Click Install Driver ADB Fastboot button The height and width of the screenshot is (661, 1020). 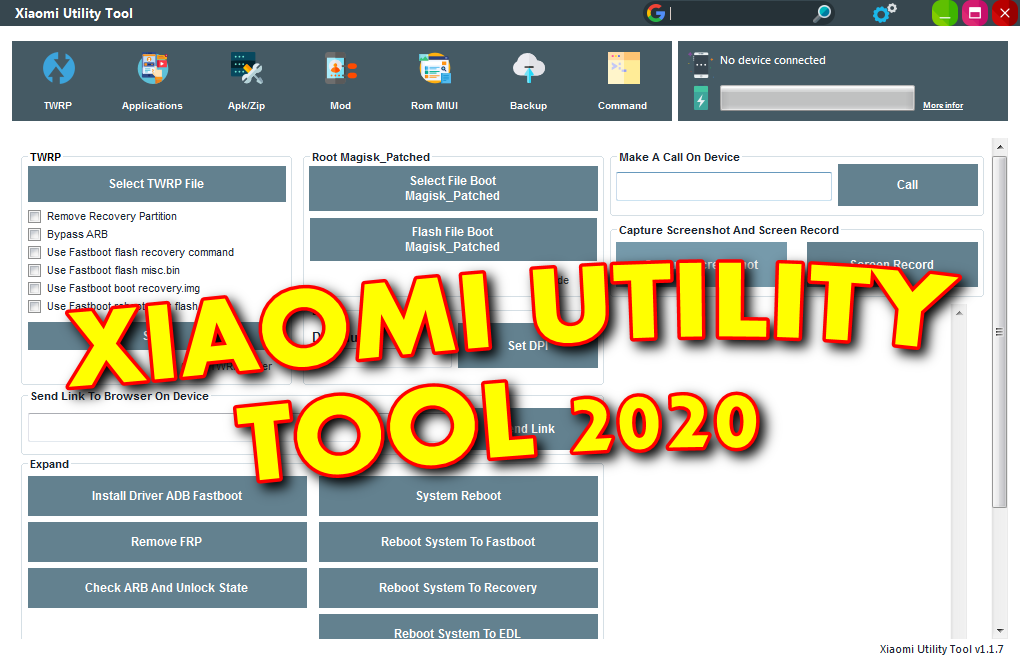tap(167, 496)
